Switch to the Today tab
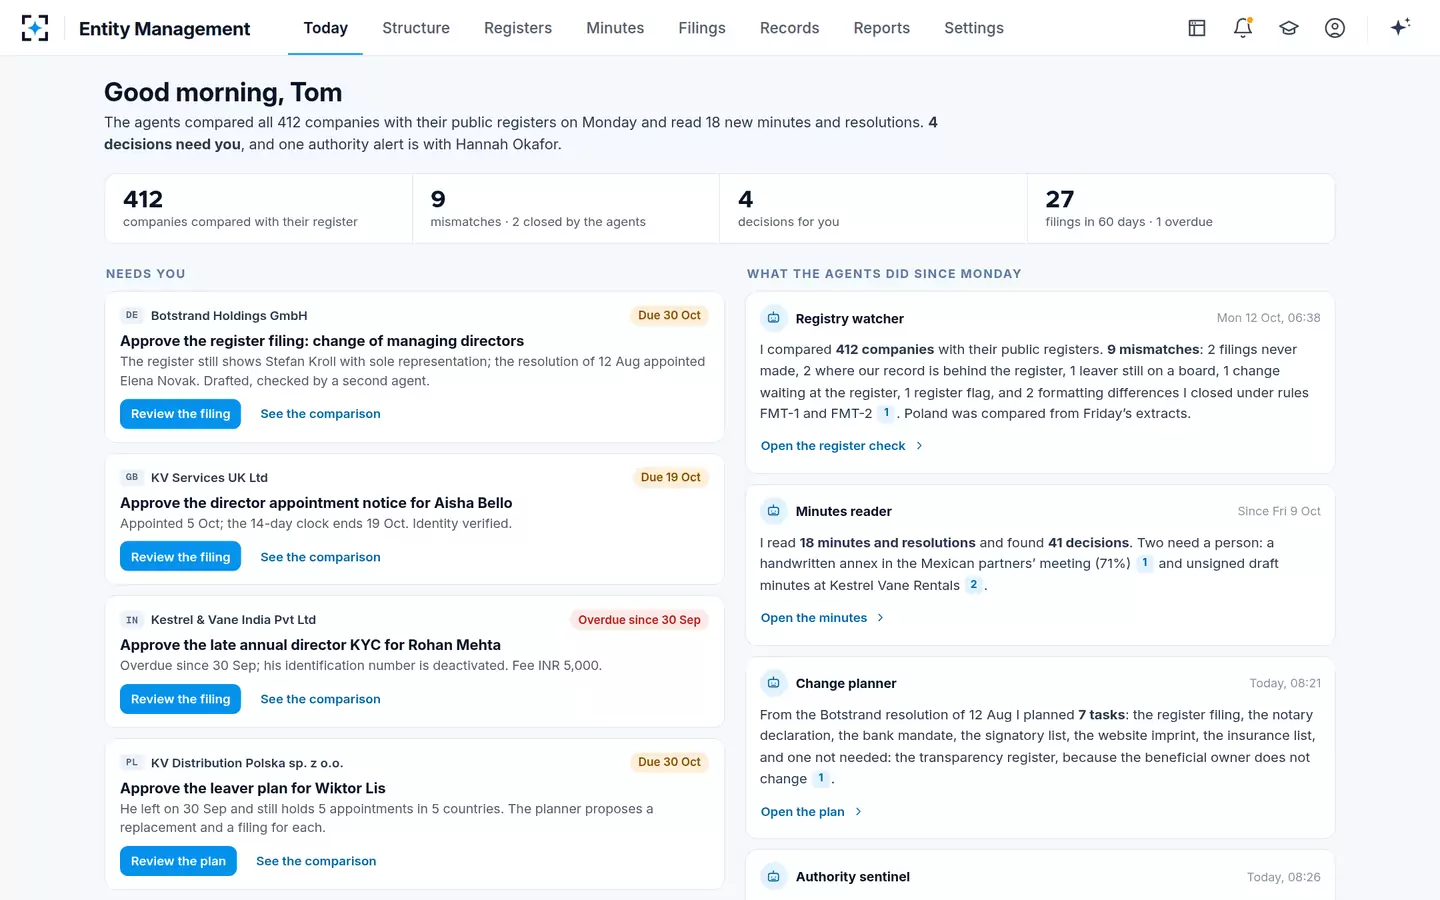The height and width of the screenshot is (900, 1440). [x=326, y=28]
